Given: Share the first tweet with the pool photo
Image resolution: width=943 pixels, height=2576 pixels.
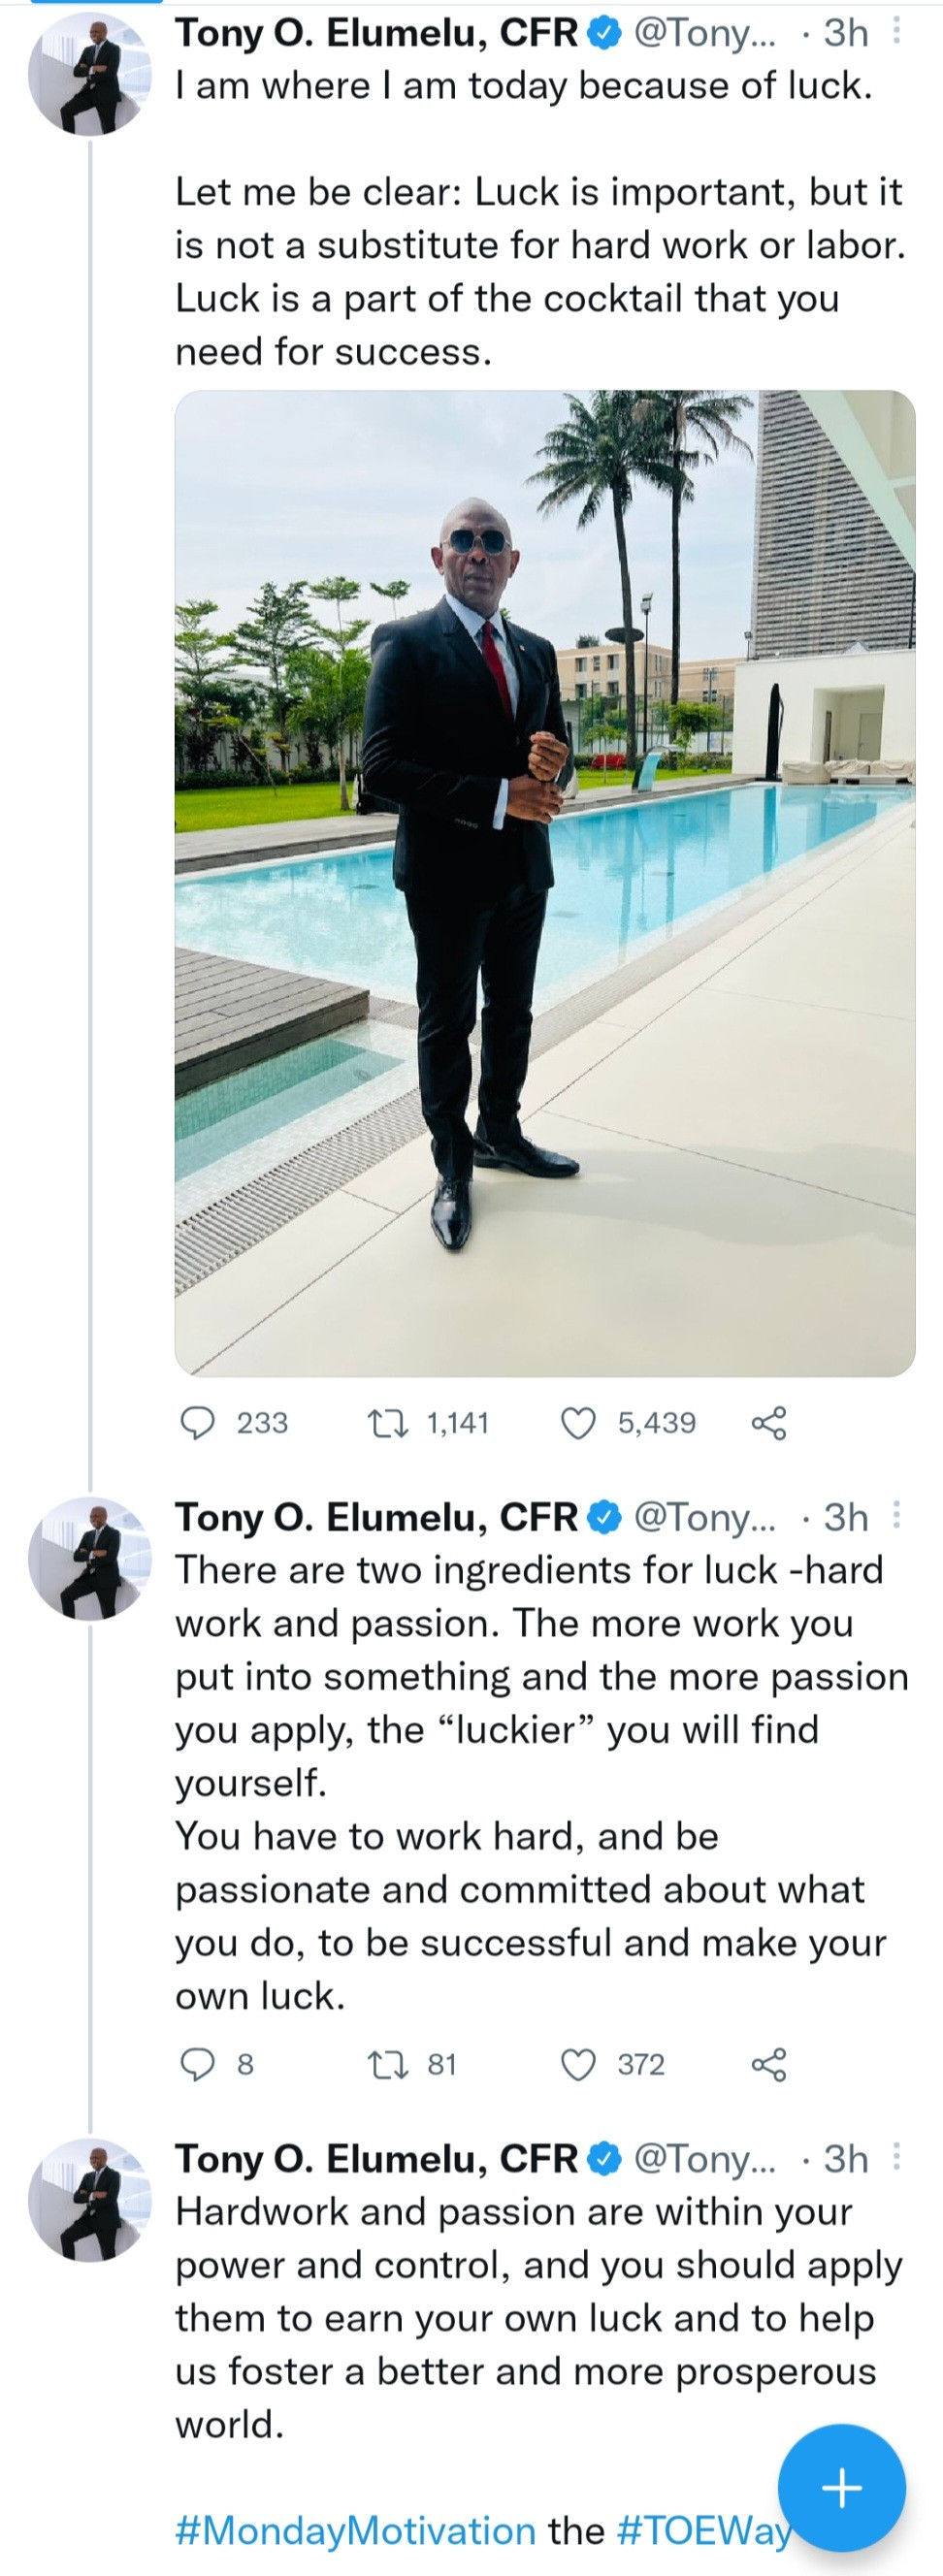Looking at the screenshot, I should (x=768, y=1422).
